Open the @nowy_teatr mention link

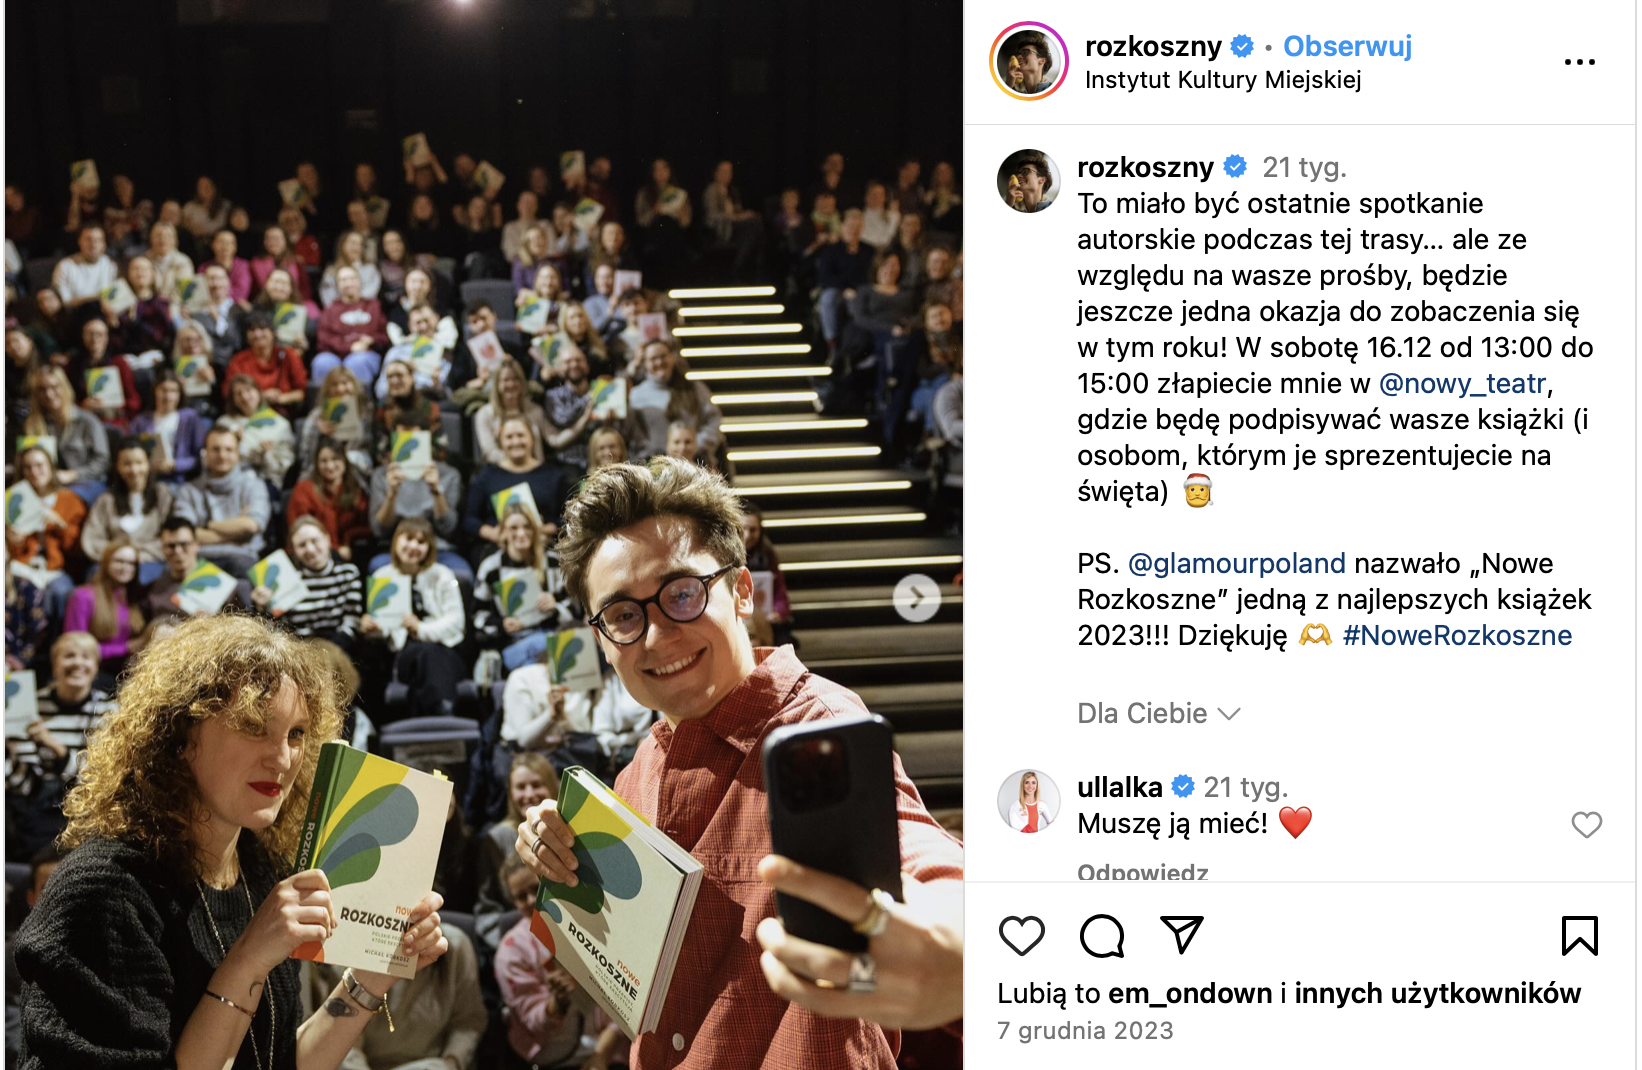click(1462, 383)
